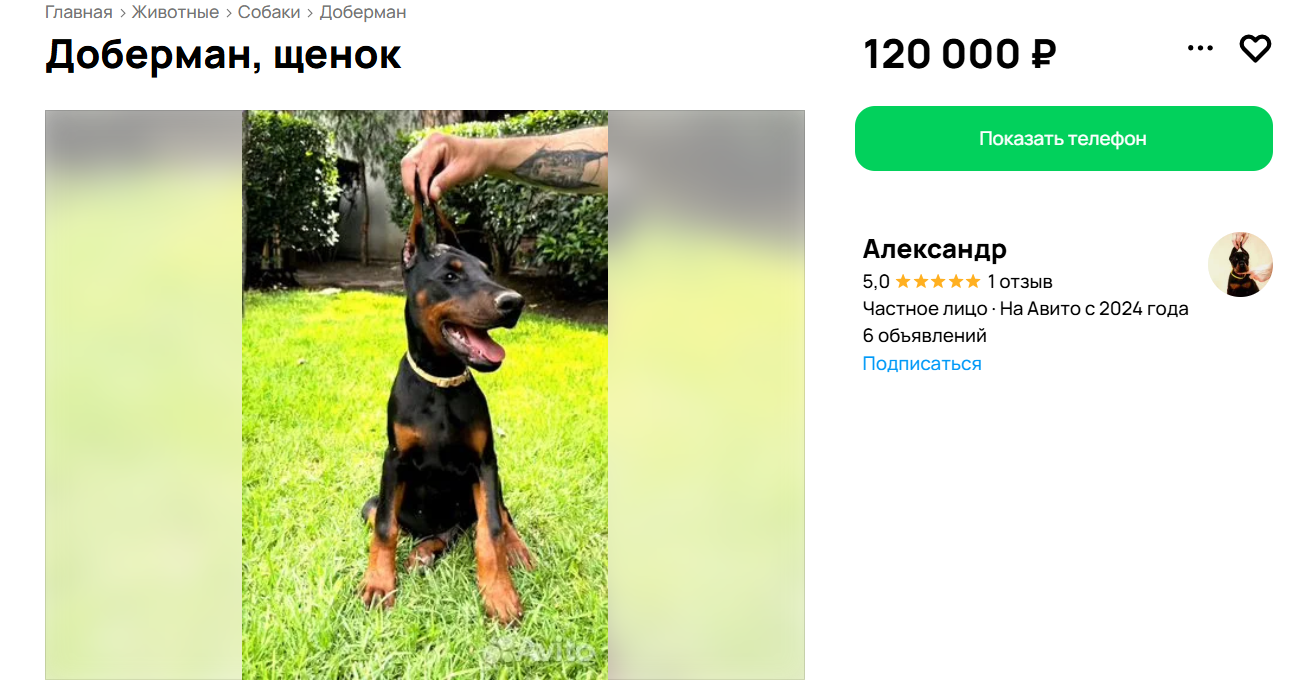Click the Avito watermark on the photo
Screen dimensions: 1301x688
[541, 650]
